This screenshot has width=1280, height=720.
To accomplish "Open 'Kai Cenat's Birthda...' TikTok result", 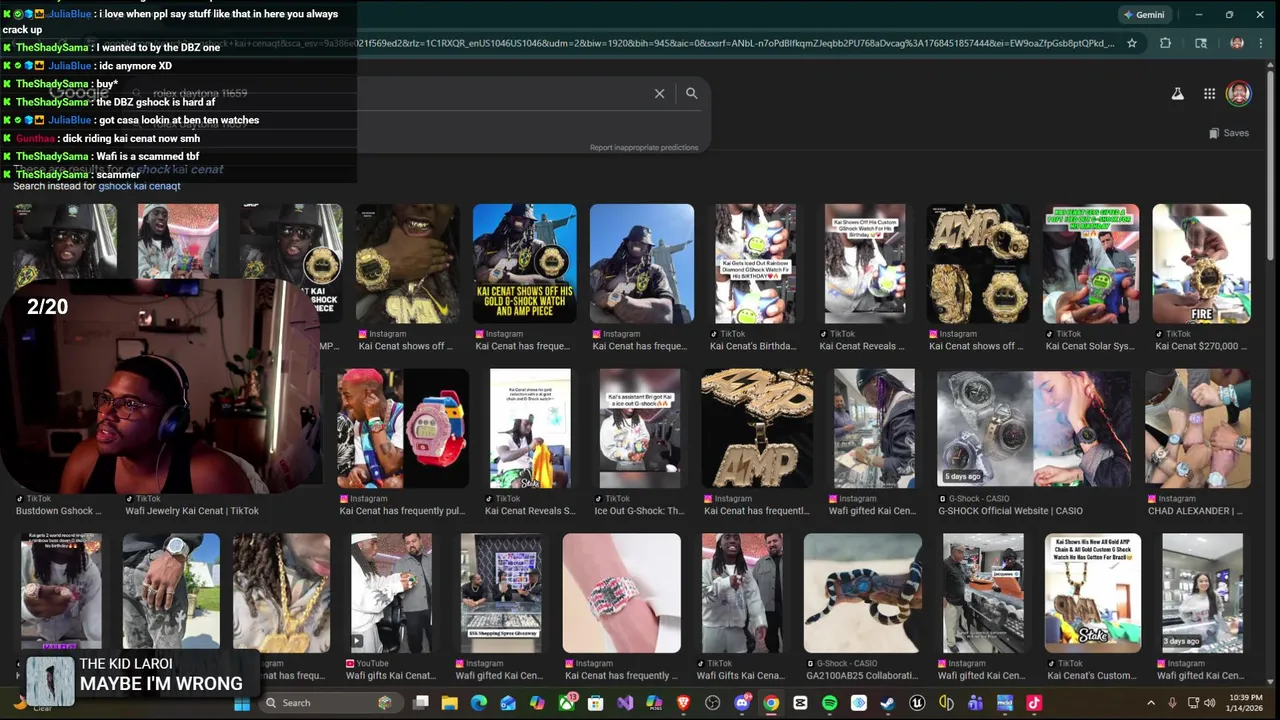I will coord(755,346).
